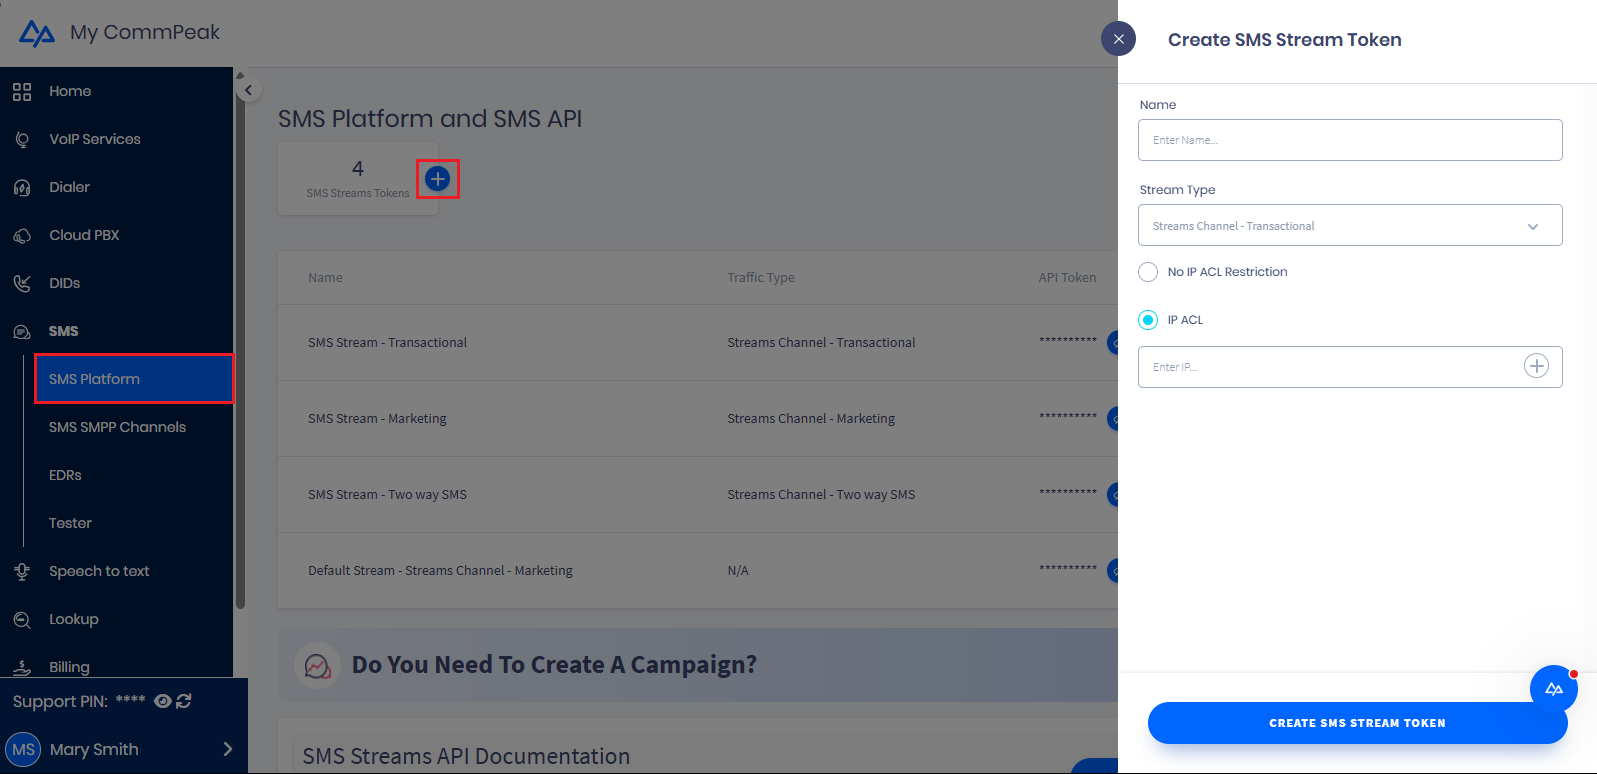Viewport: 1597px width, 774px height.
Task: Click the My CommPeak title
Action: [x=145, y=33]
